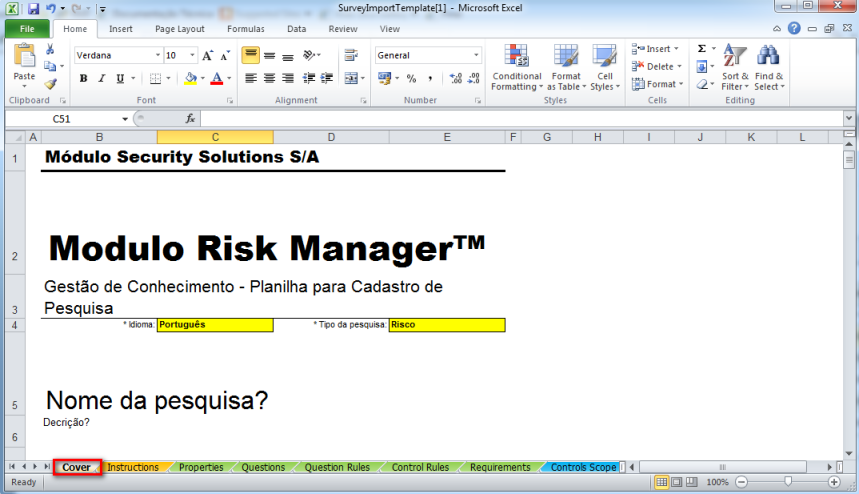Toggle Center text alignment

(x=270, y=78)
